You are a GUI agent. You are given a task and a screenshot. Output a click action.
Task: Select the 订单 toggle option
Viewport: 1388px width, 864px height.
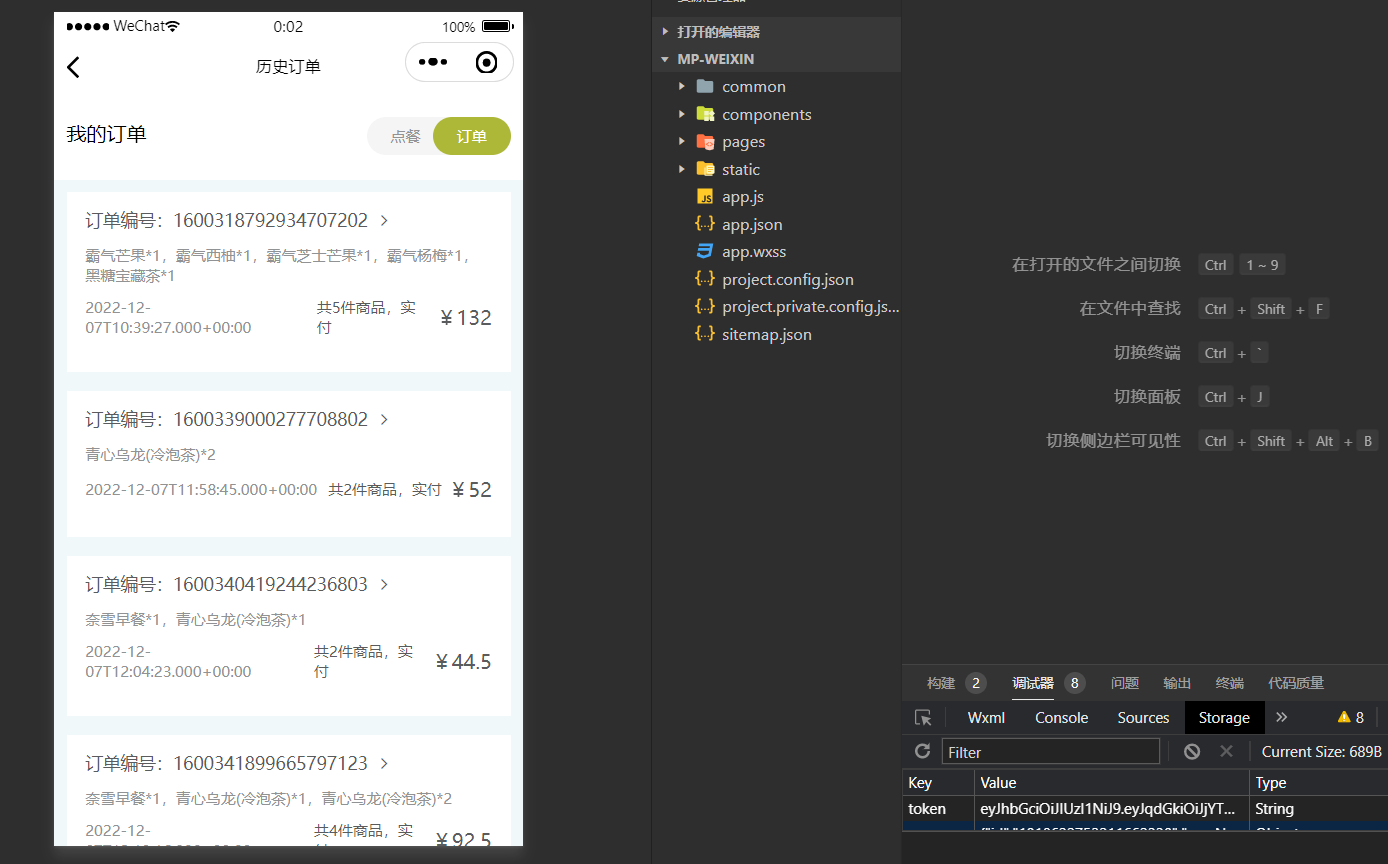pyautogui.click(x=471, y=136)
